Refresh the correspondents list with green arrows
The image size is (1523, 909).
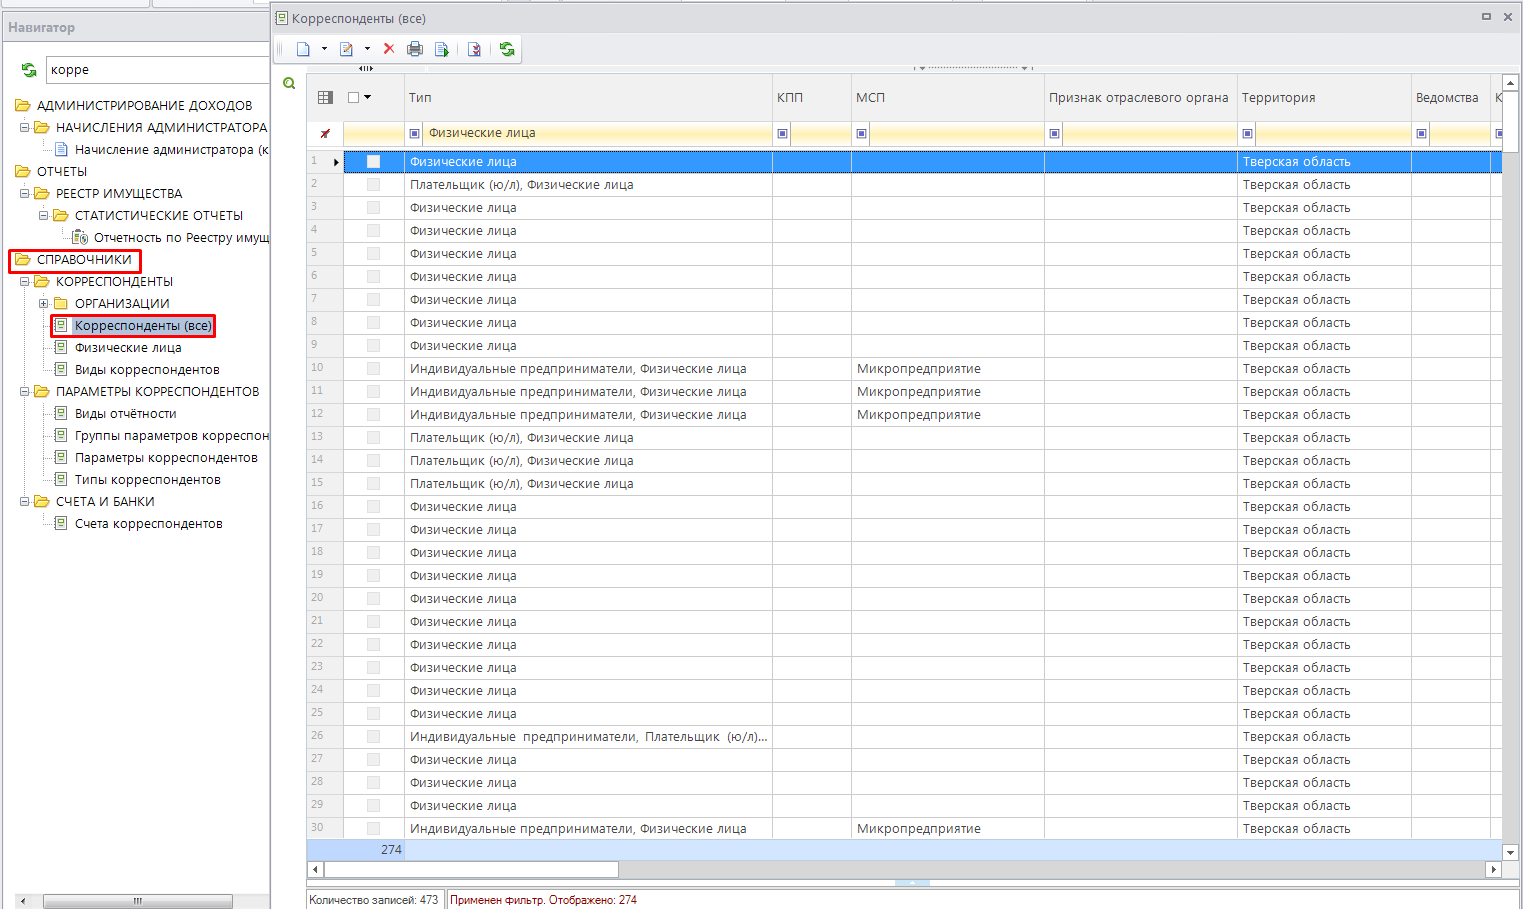507,49
